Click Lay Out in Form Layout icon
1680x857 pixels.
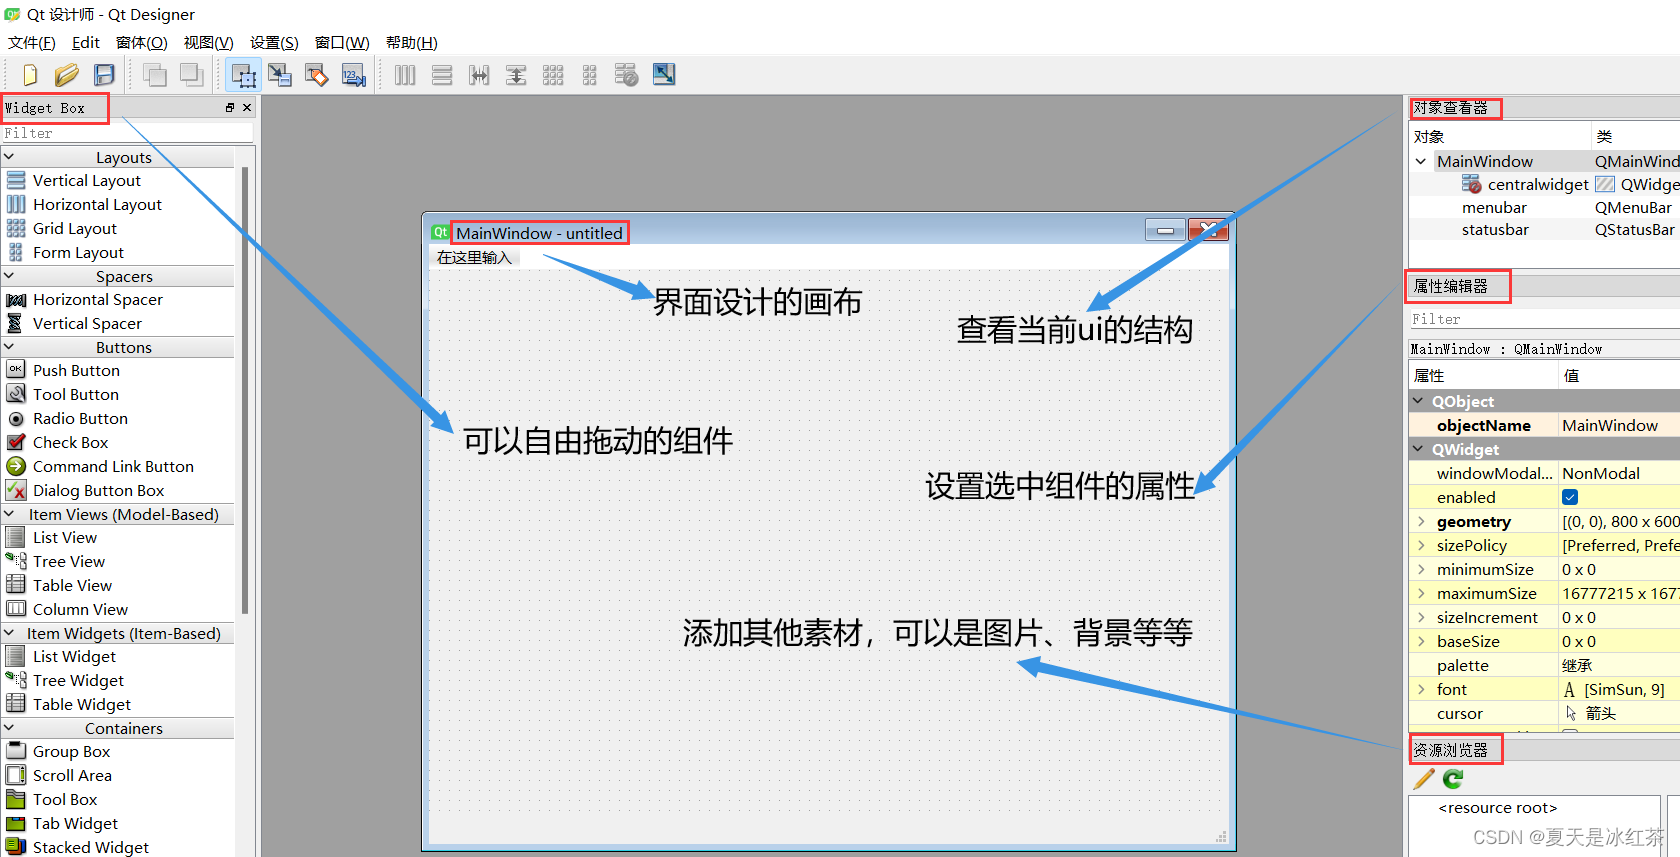tap(590, 75)
